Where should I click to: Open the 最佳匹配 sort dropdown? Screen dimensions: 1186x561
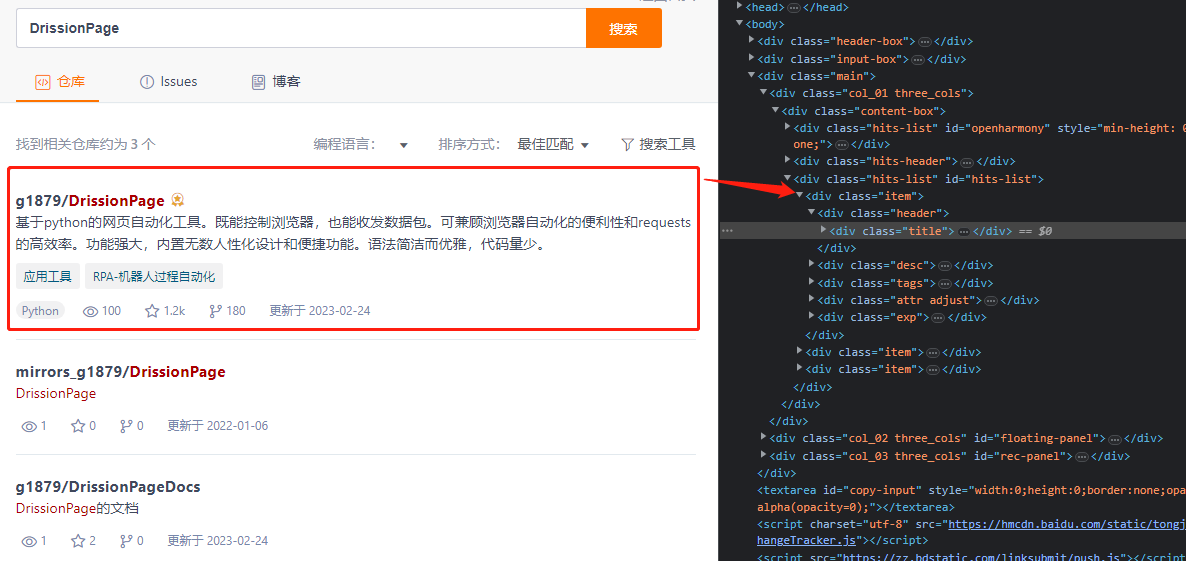pyautogui.click(x=553, y=144)
